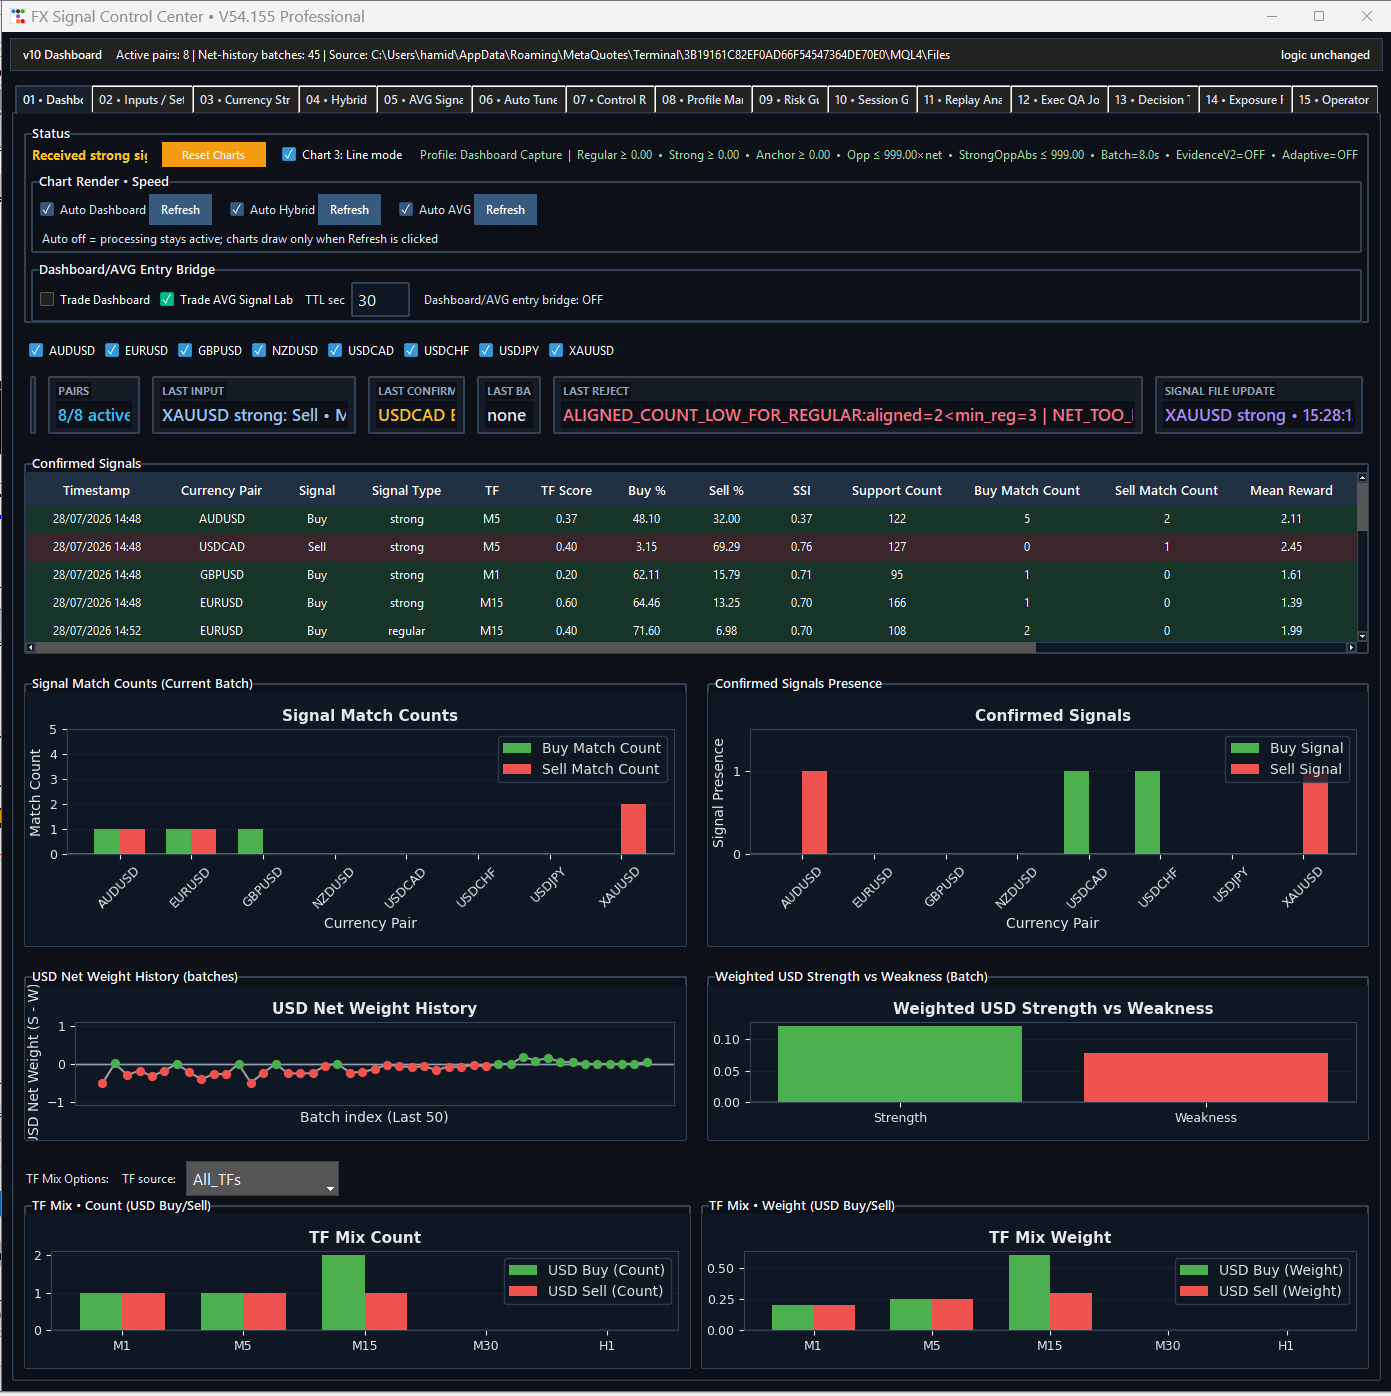Image resolution: width=1391 pixels, height=1396 pixels.
Task: Click the TF Score column header
Action: tap(566, 490)
